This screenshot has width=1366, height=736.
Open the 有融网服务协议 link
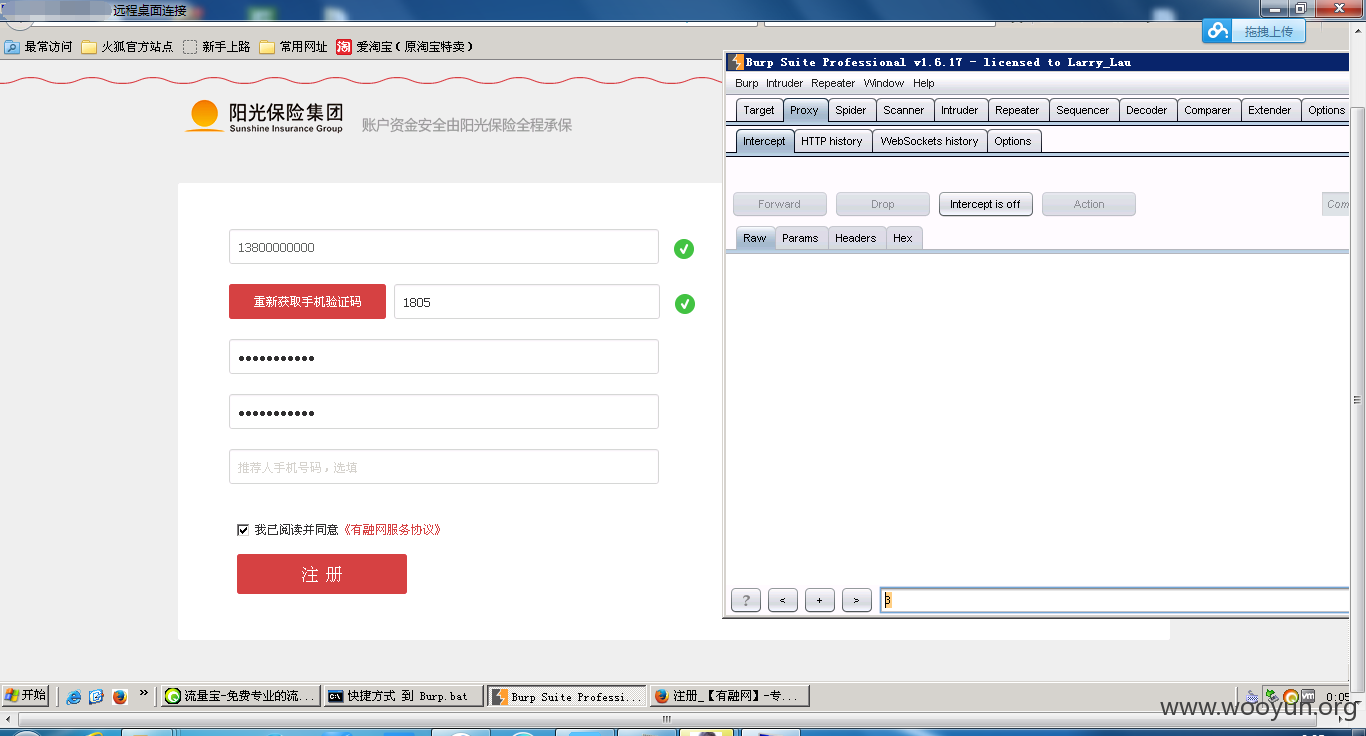point(392,530)
